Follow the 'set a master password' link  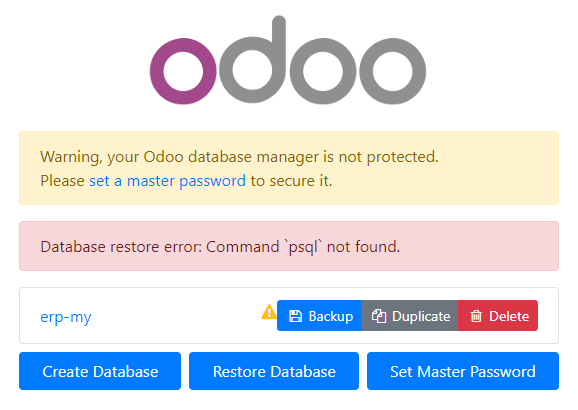(167, 181)
